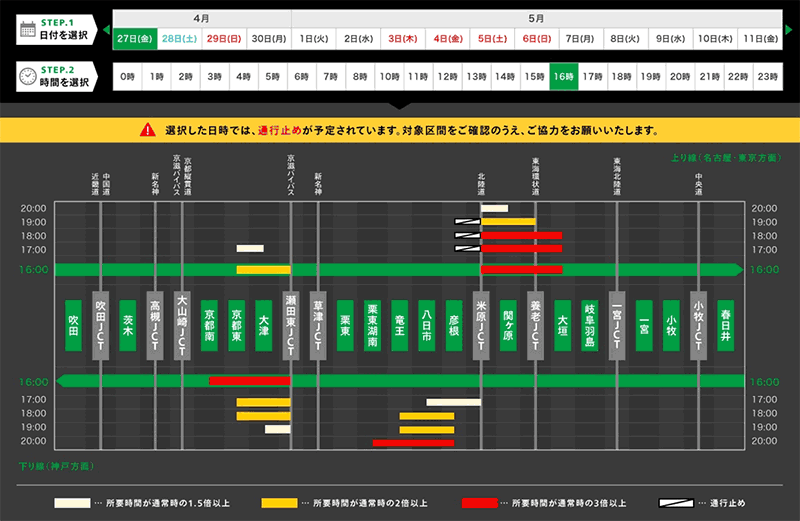Click the 大山崎JCT junction box
The width and height of the screenshot is (800, 521).
pyautogui.click(x=182, y=326)
